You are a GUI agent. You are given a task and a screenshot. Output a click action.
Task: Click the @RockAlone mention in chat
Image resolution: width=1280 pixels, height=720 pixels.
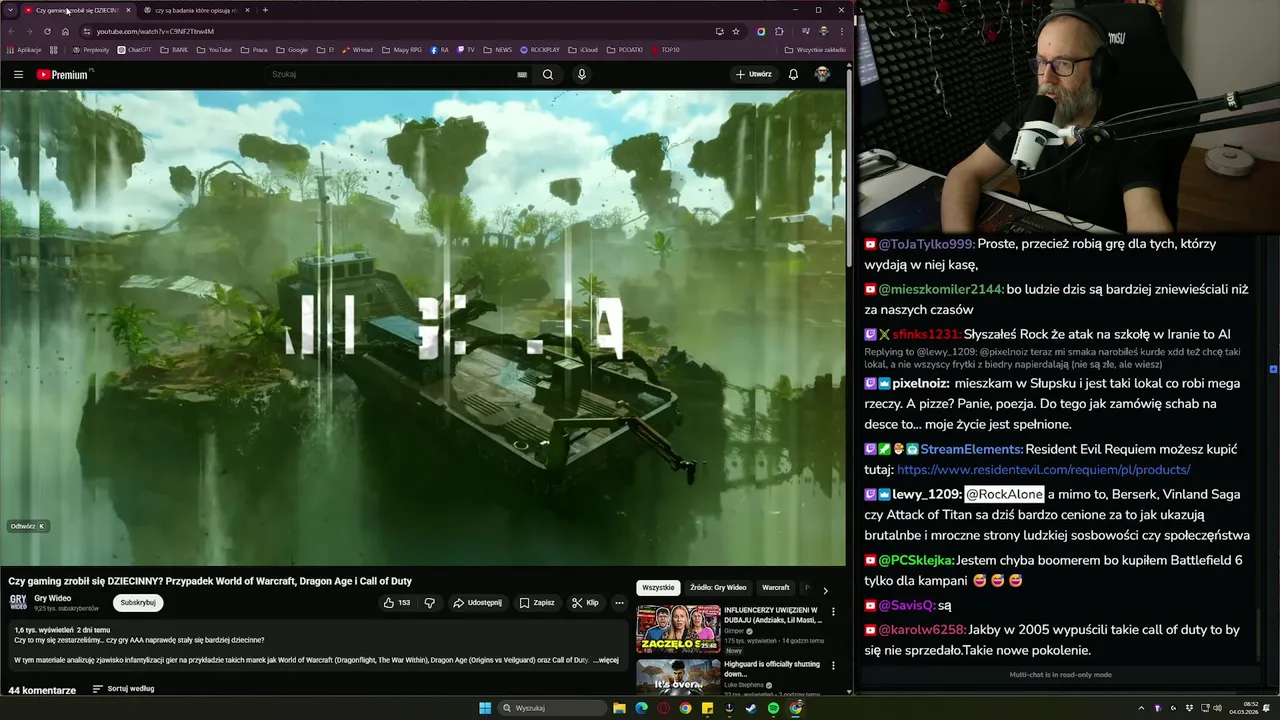pyautogui.click(x=1004, y=494)
